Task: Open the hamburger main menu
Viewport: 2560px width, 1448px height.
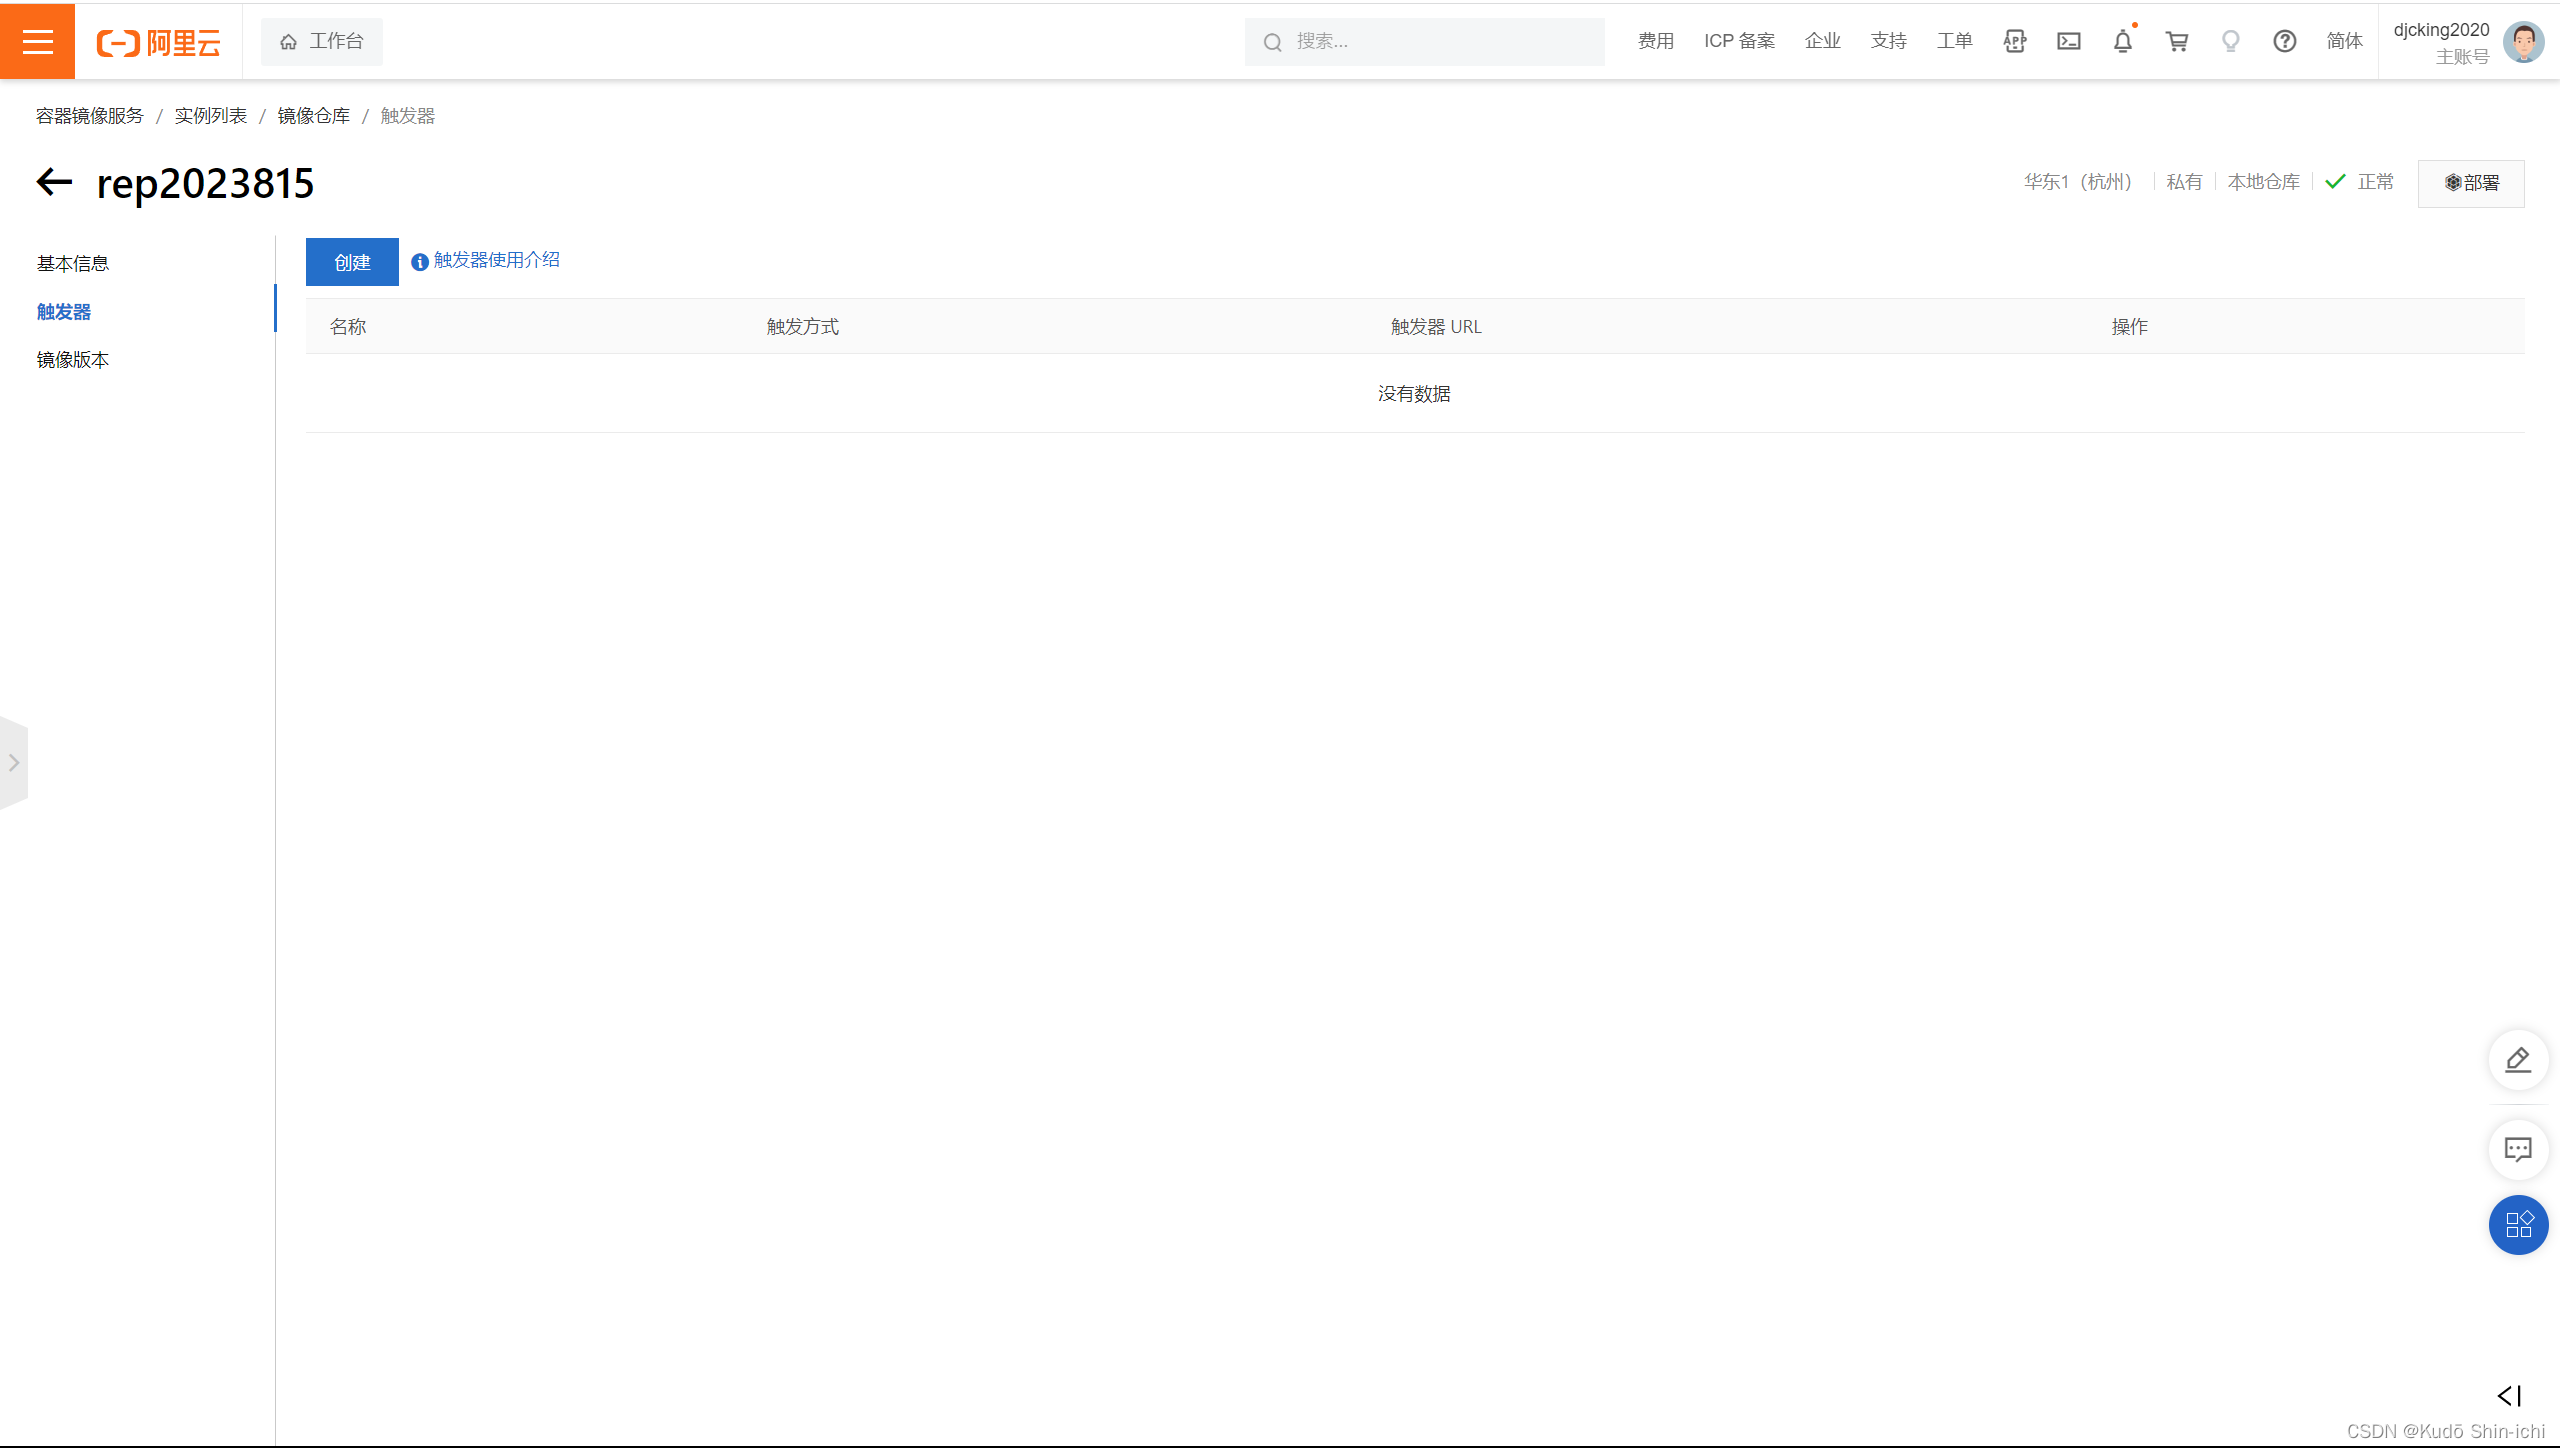Action: tap(37, 41)
